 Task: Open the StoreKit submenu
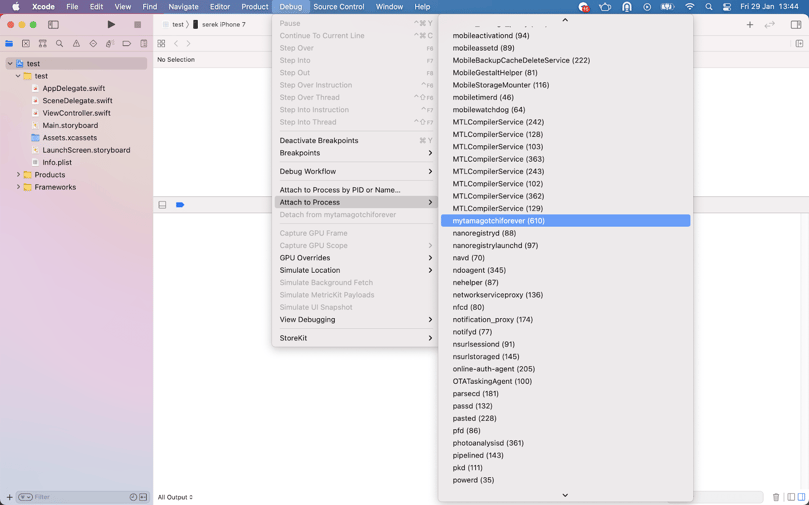(x=355, y=338)
